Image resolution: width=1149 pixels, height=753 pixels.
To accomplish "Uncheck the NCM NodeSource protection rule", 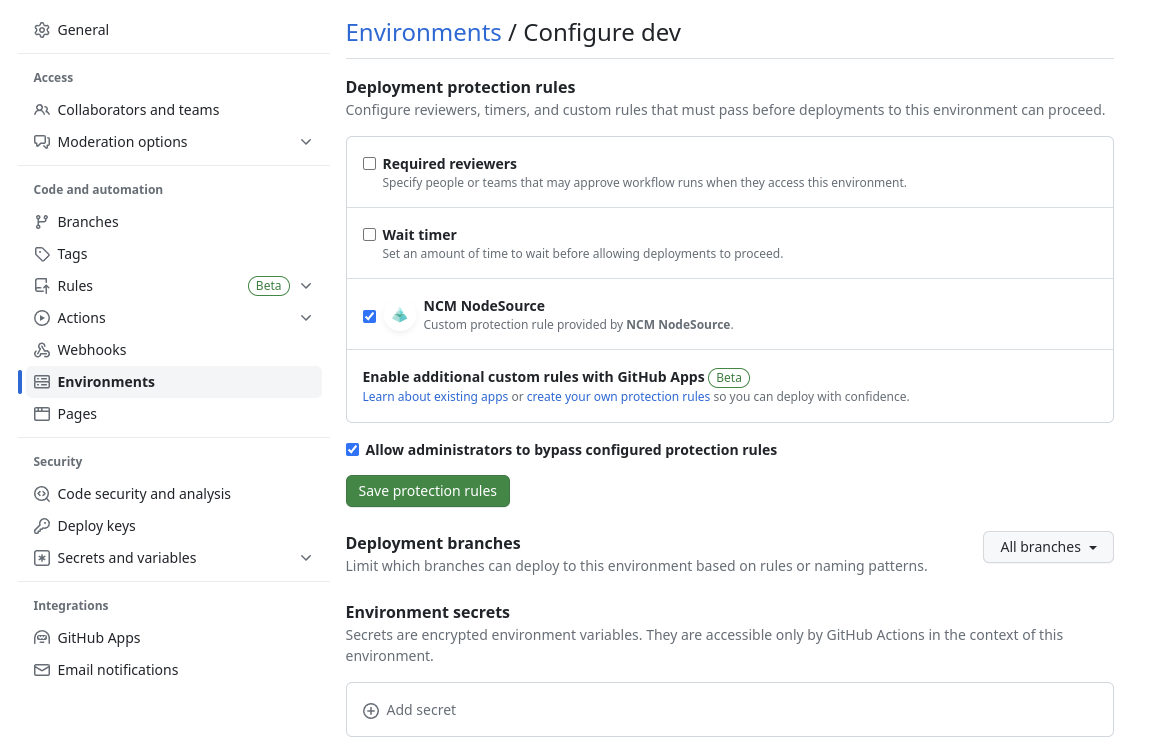I will tap(369, 316).
